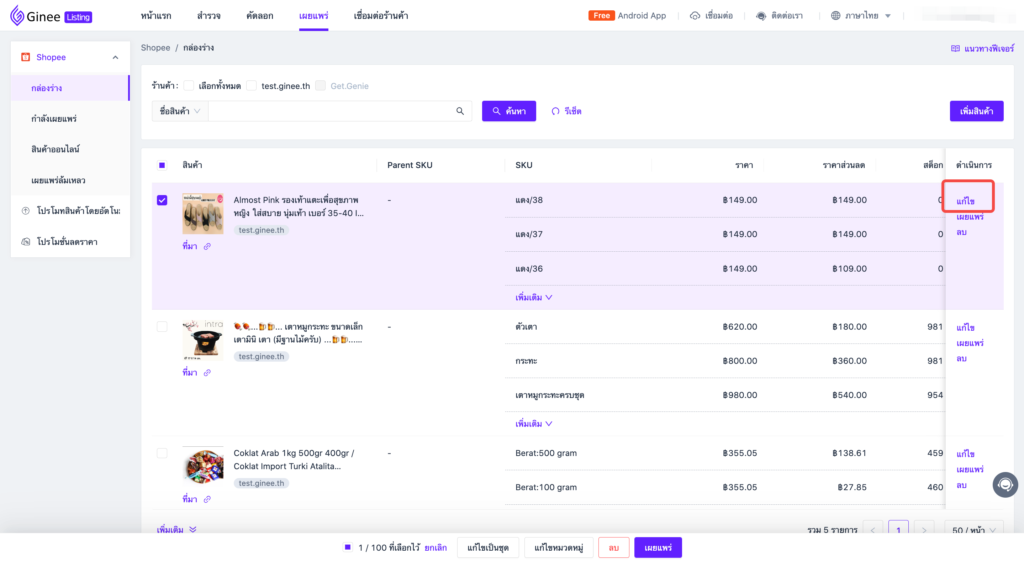
Task: Click the reset refresh icon
Action: point(555,111)
